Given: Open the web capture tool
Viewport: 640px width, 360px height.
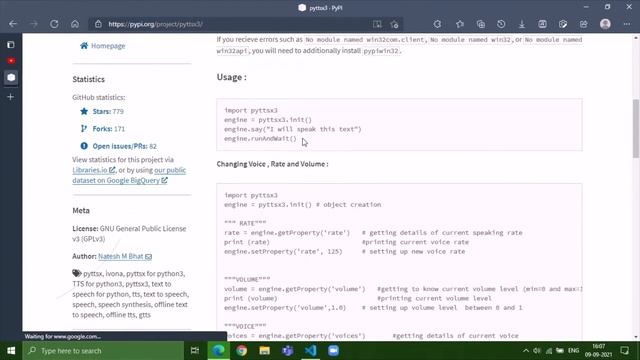Looking at the screenshot, I should 542,24.
